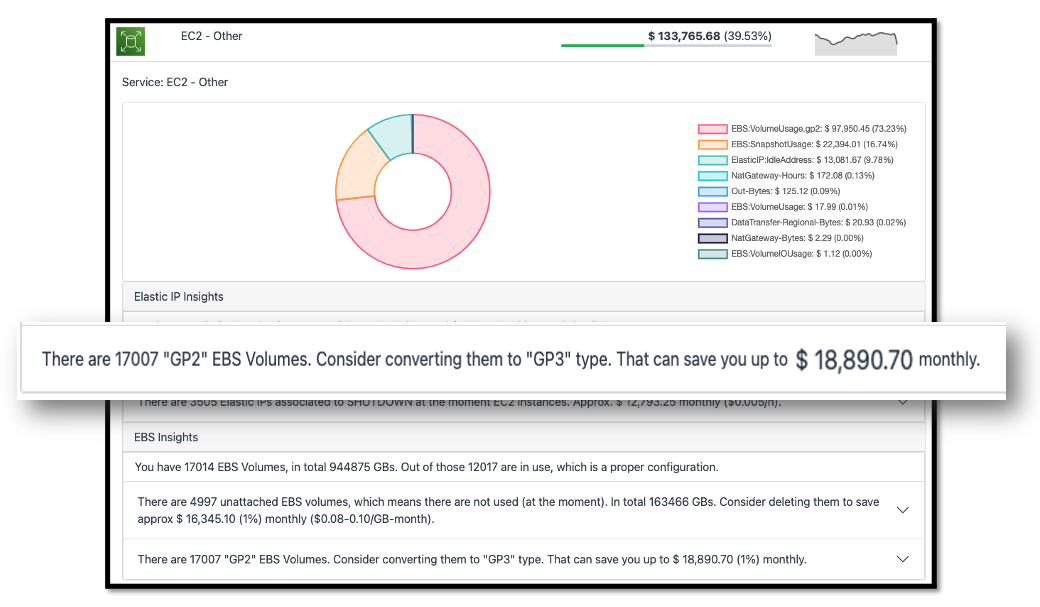Toggle EBS:SnapshotUsage legend swatch
The image size is (1040, 607).
[712, 144]
